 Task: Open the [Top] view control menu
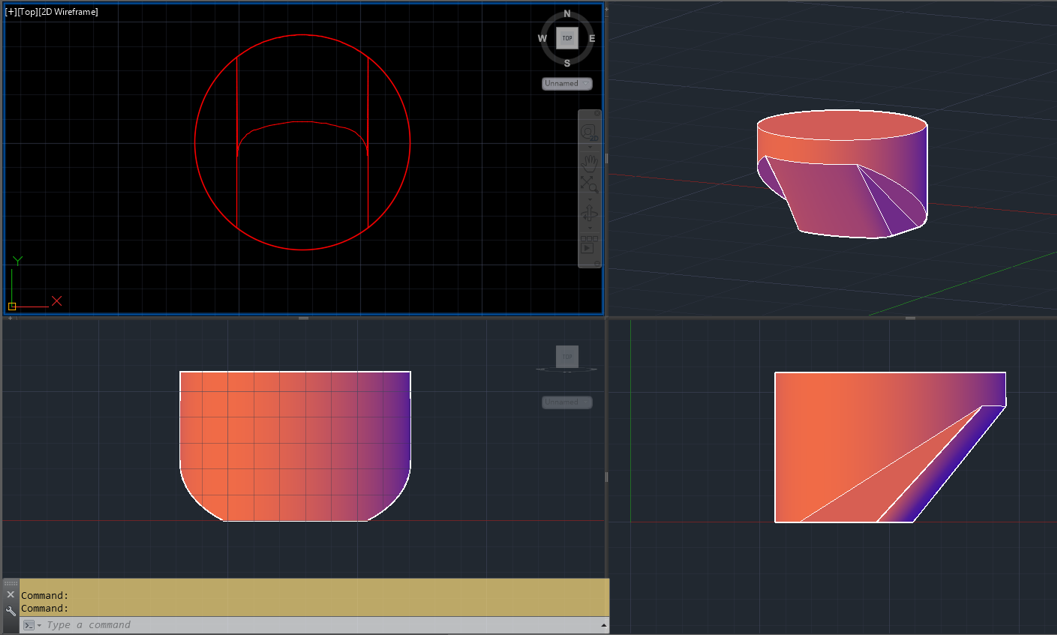tap(29, 11)
